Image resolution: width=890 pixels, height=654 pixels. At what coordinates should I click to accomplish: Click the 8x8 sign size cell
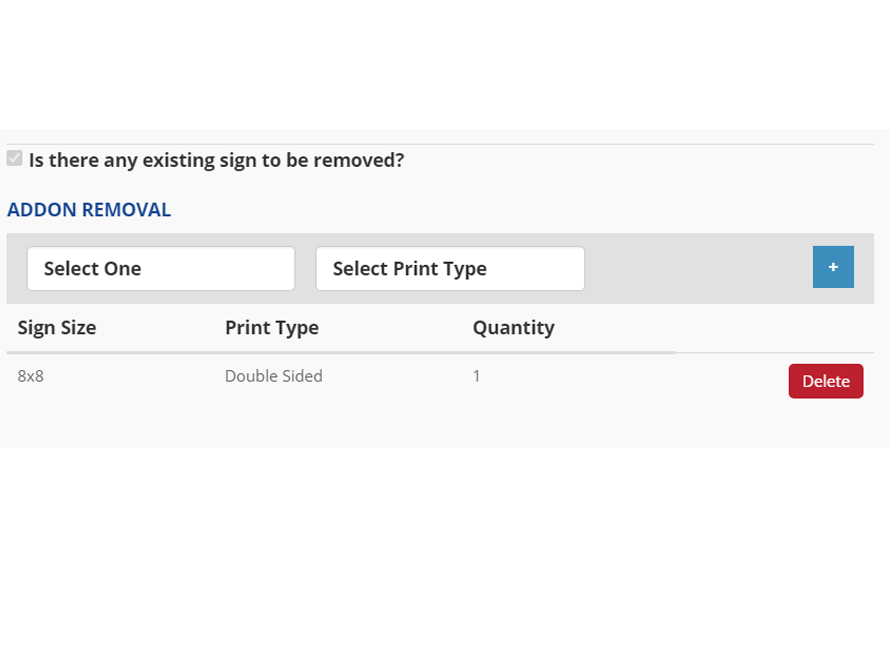tap(31, 377)
